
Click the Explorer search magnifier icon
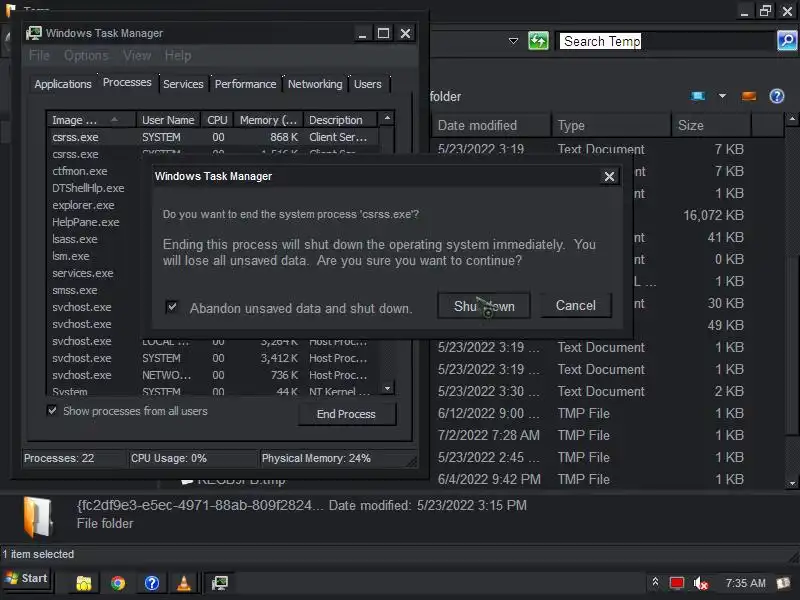pyautogui.click(x=787, y=40)
